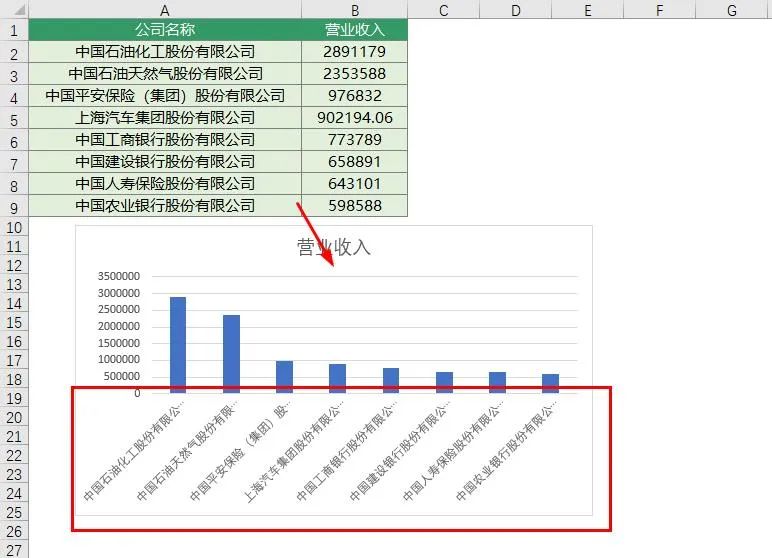772x558 pixels.
Task: Click the rotated axis label 上海汽车集团股份有限公…
Action: point(293,450)
